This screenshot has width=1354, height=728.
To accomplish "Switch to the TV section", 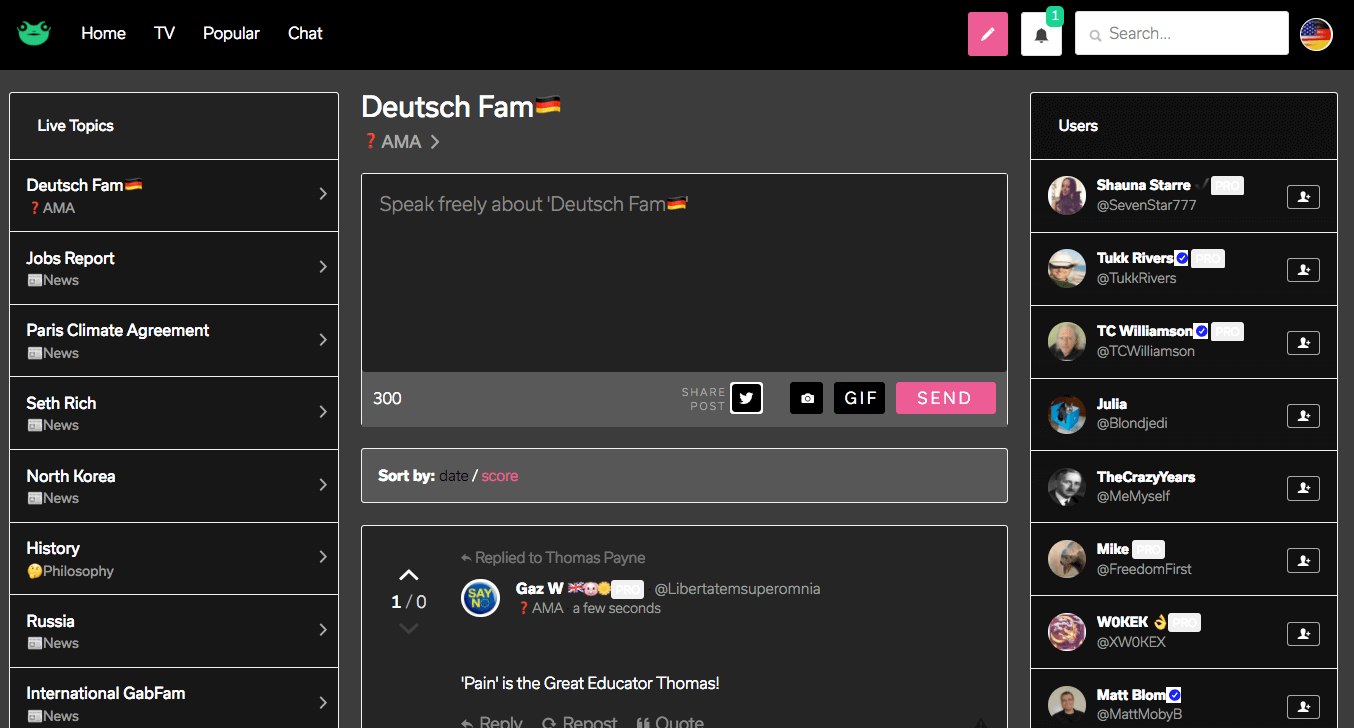I will click(164, 33).
